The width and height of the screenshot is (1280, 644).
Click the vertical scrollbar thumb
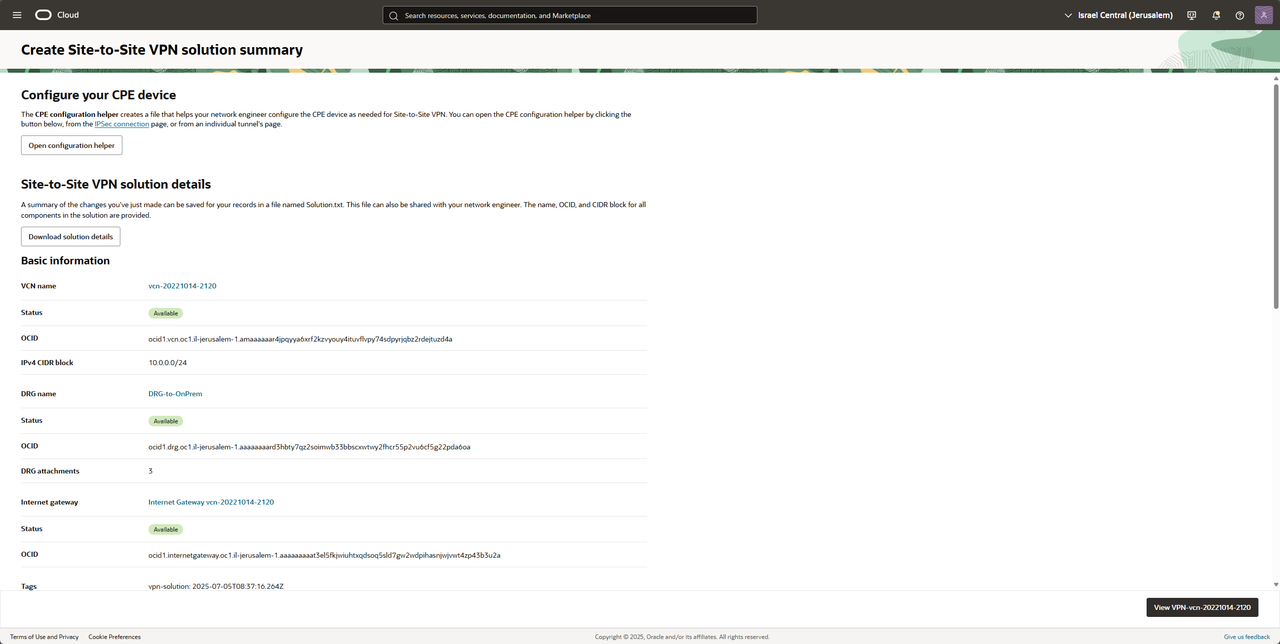[1275, 195]
